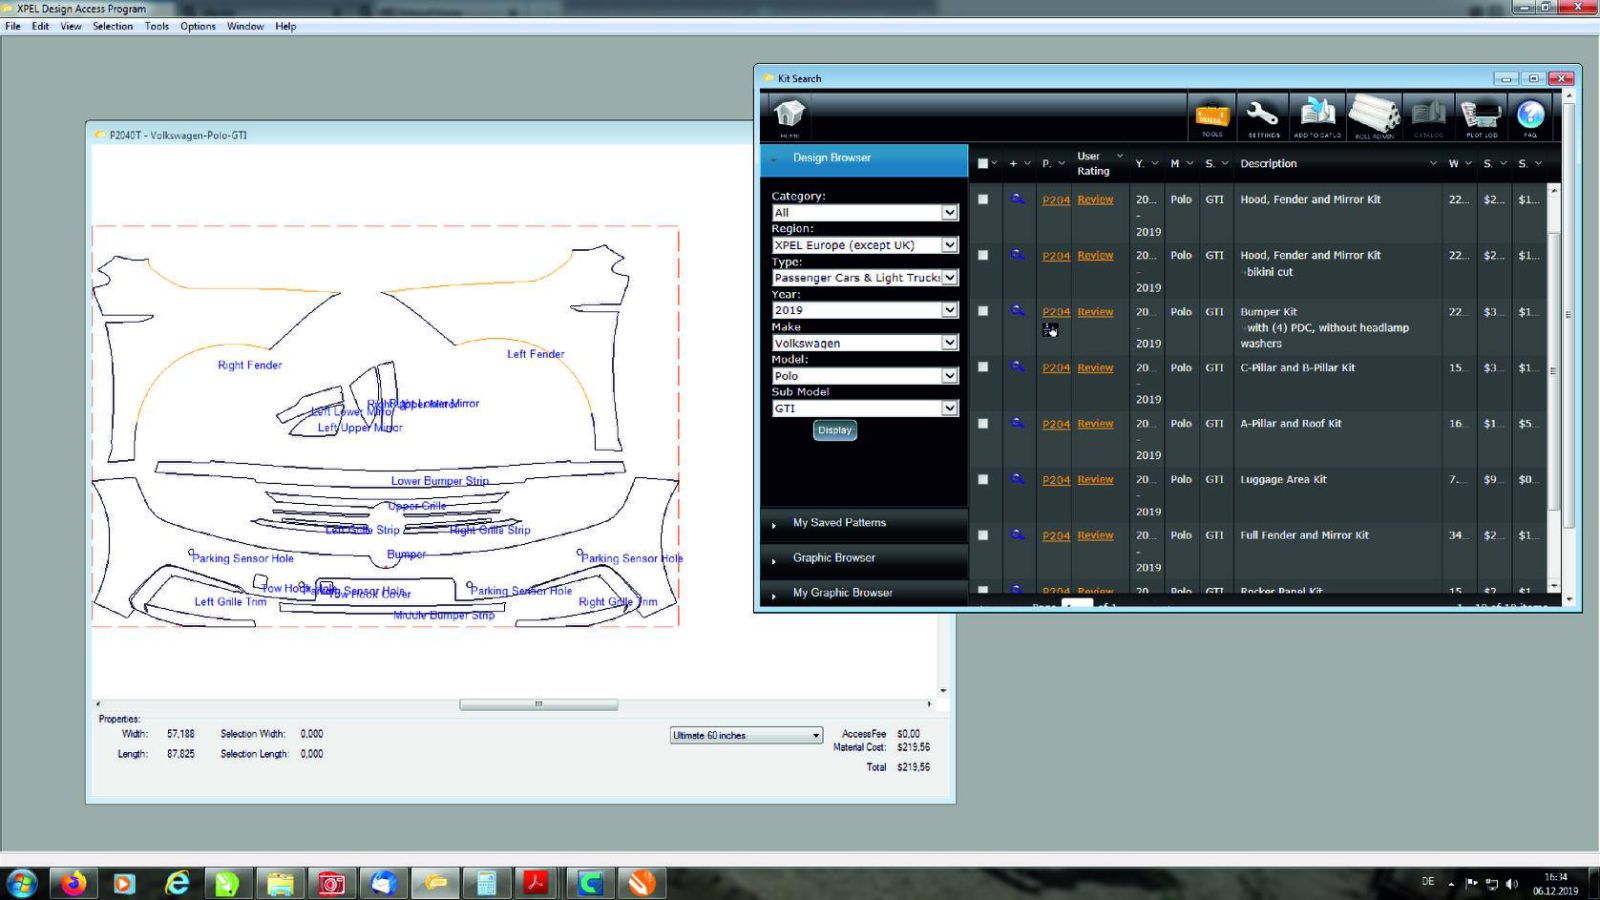Open the Region dropdown
Viewport: 1600px width, 900px height.
949,245
